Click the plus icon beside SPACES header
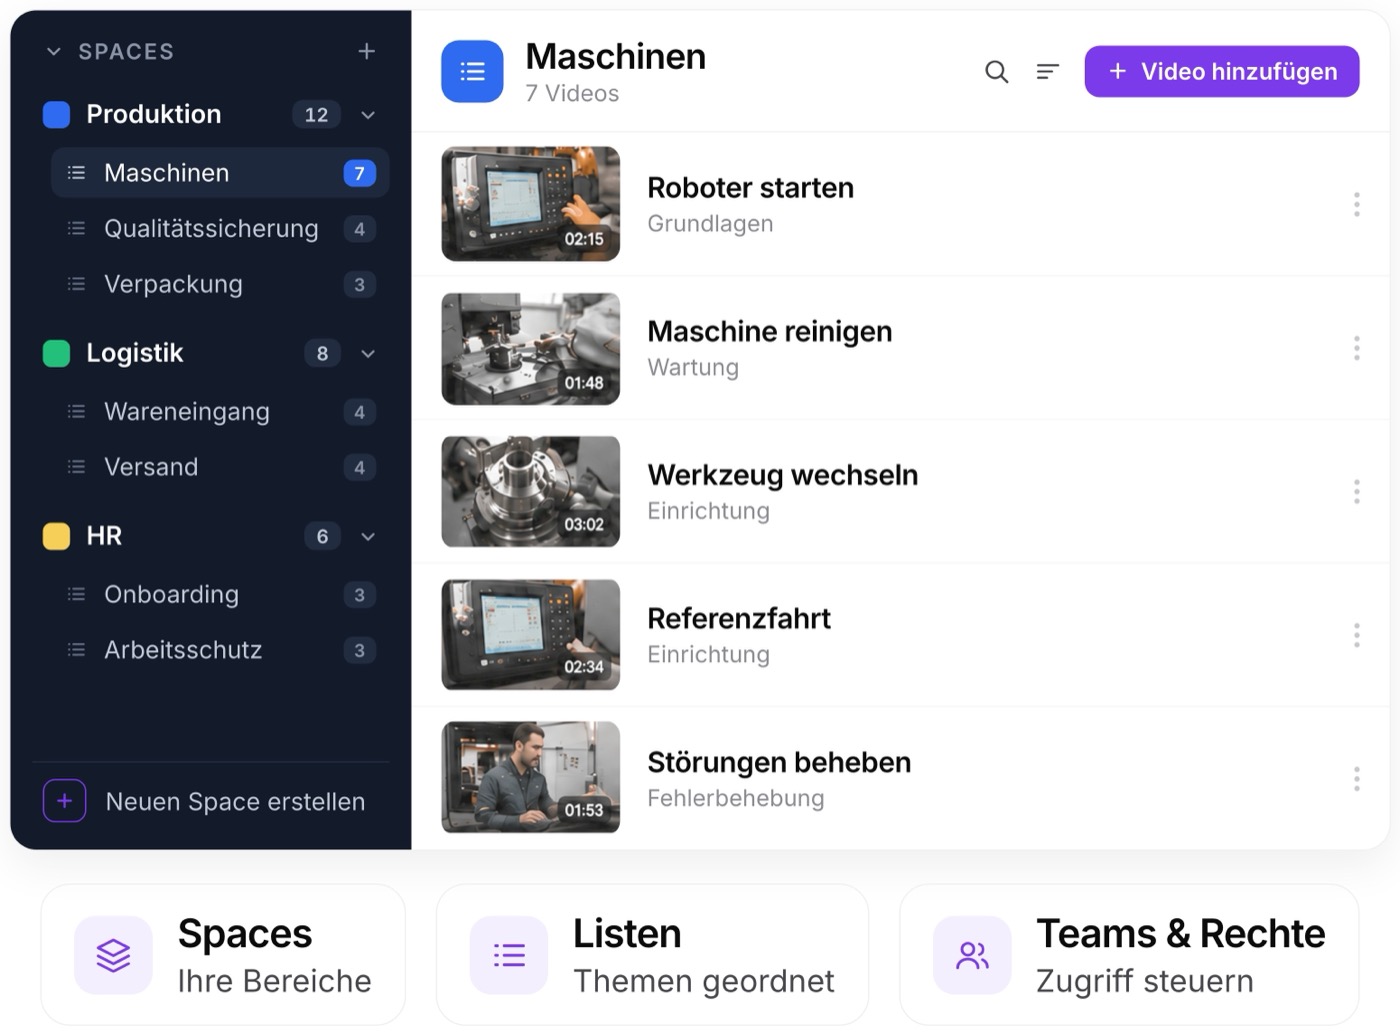The height and width of the screenshot is (1034, 1400). tap(367, 51)
